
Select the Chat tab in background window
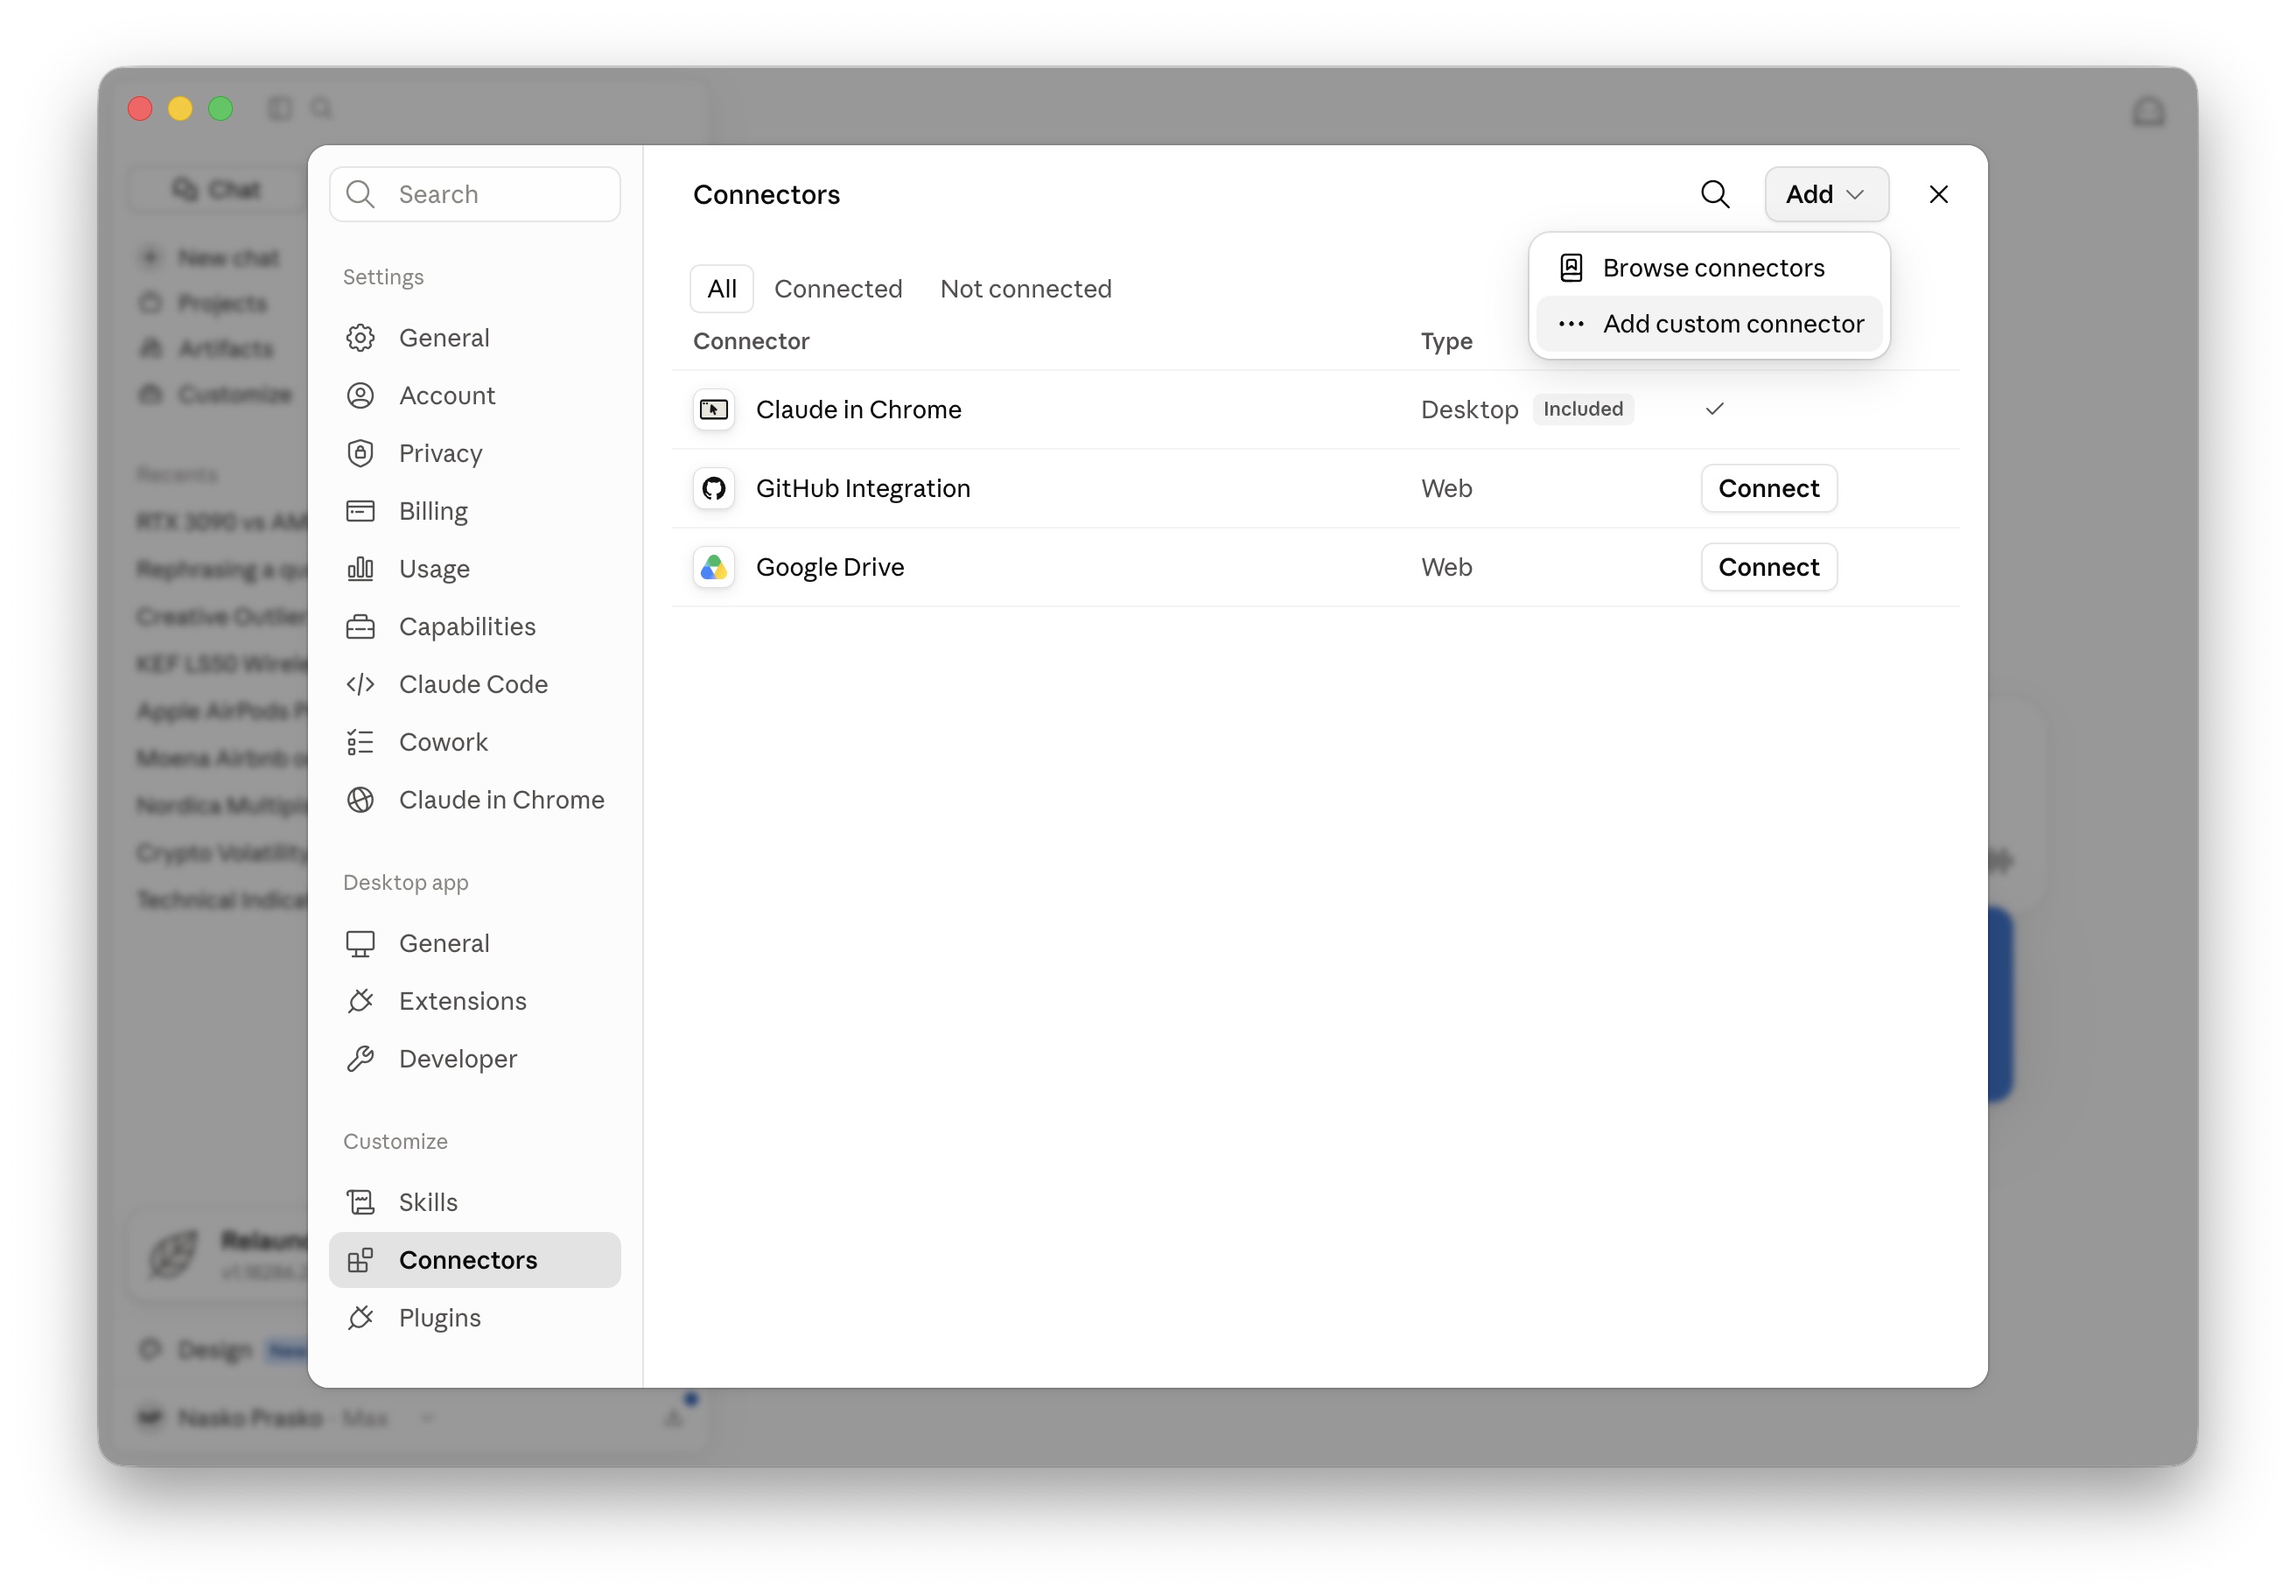tap(218, 189)
